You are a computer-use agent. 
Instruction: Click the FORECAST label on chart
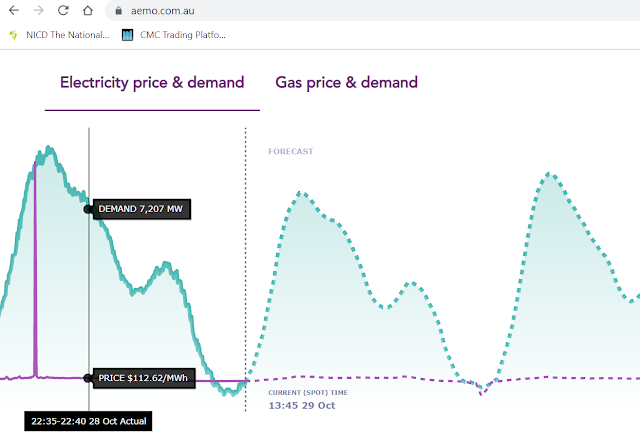pyautogui.click(x=290, y=152)
